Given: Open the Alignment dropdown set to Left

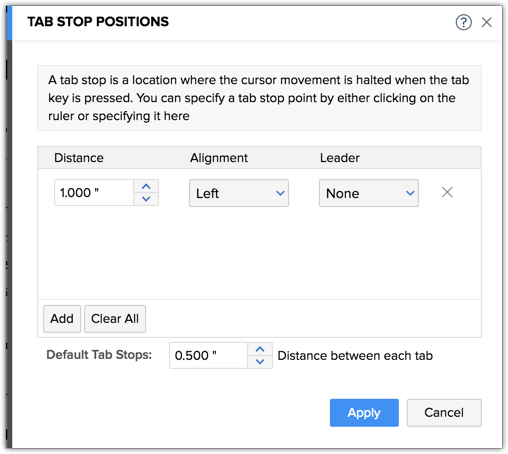Looking at the screenshot, I should (x=239, y=193).
